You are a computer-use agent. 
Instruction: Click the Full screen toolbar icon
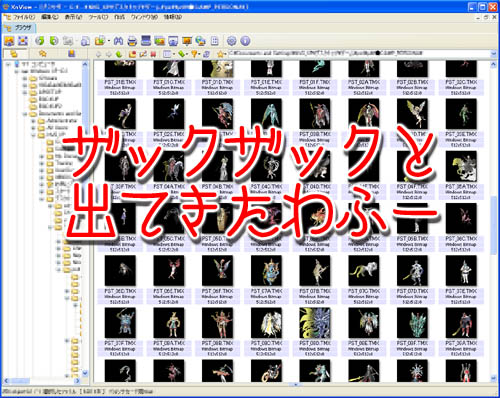(x=23, y=41)
